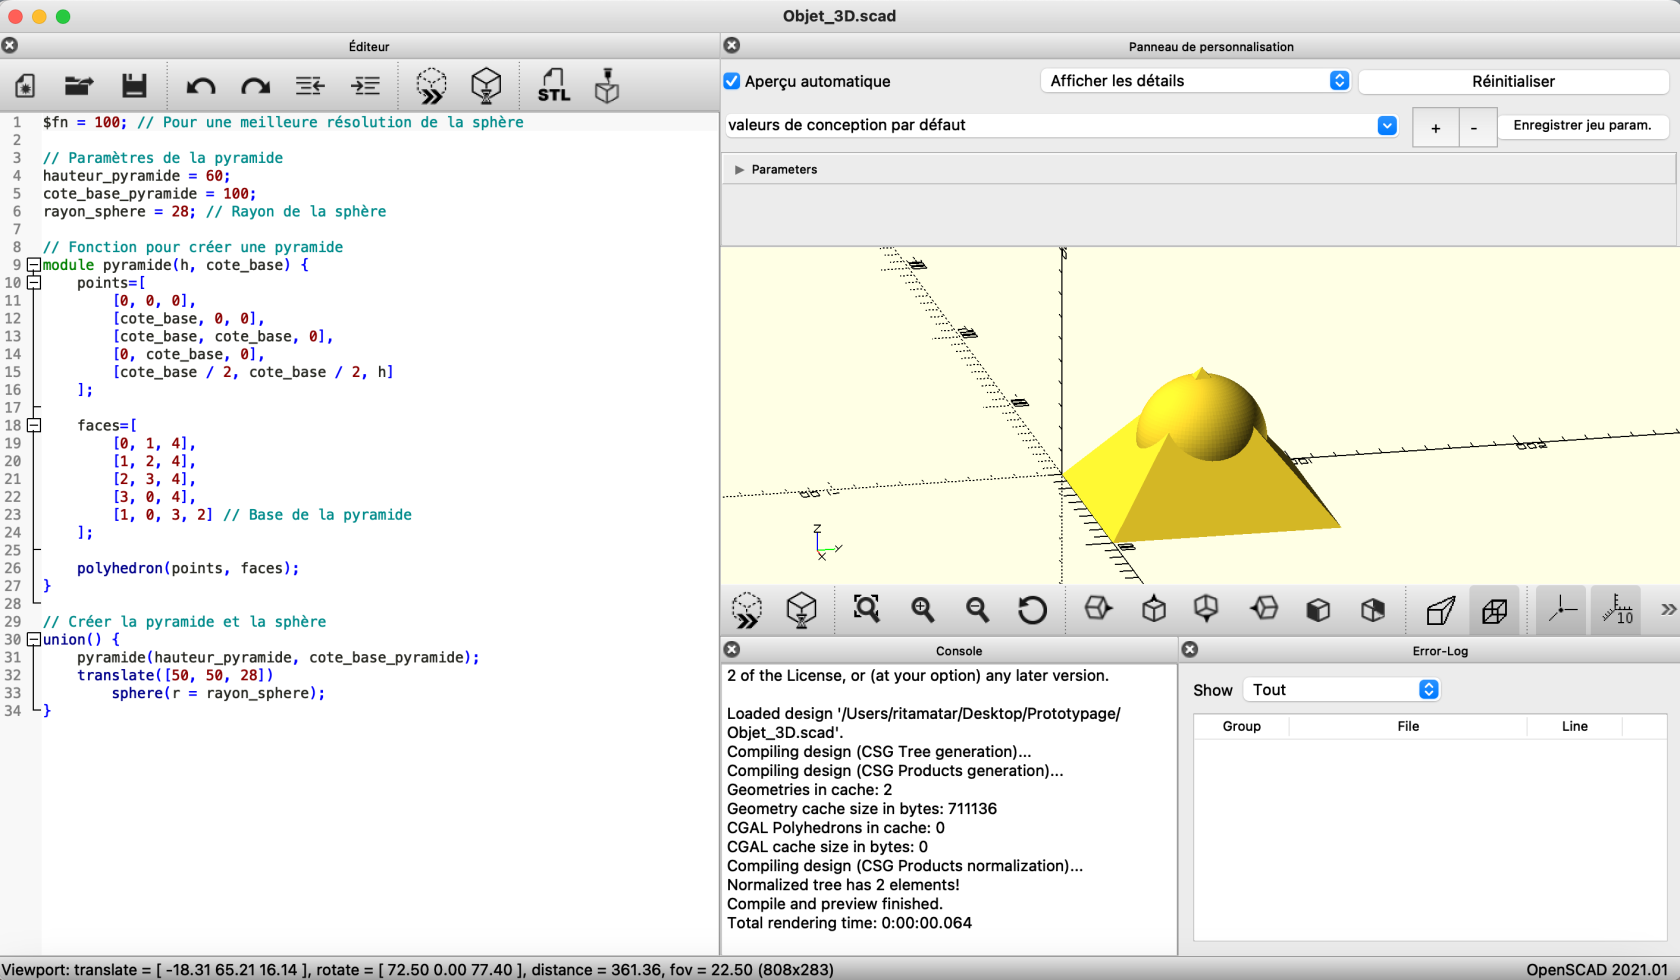Select the perspective projection icon
Viewport: 1680px width, 980px height.
click(x=1440, y=610)
